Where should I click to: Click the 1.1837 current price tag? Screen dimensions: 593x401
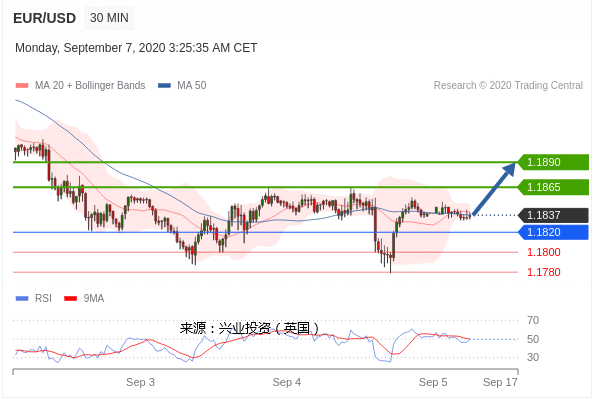click(x=553, y=215)
